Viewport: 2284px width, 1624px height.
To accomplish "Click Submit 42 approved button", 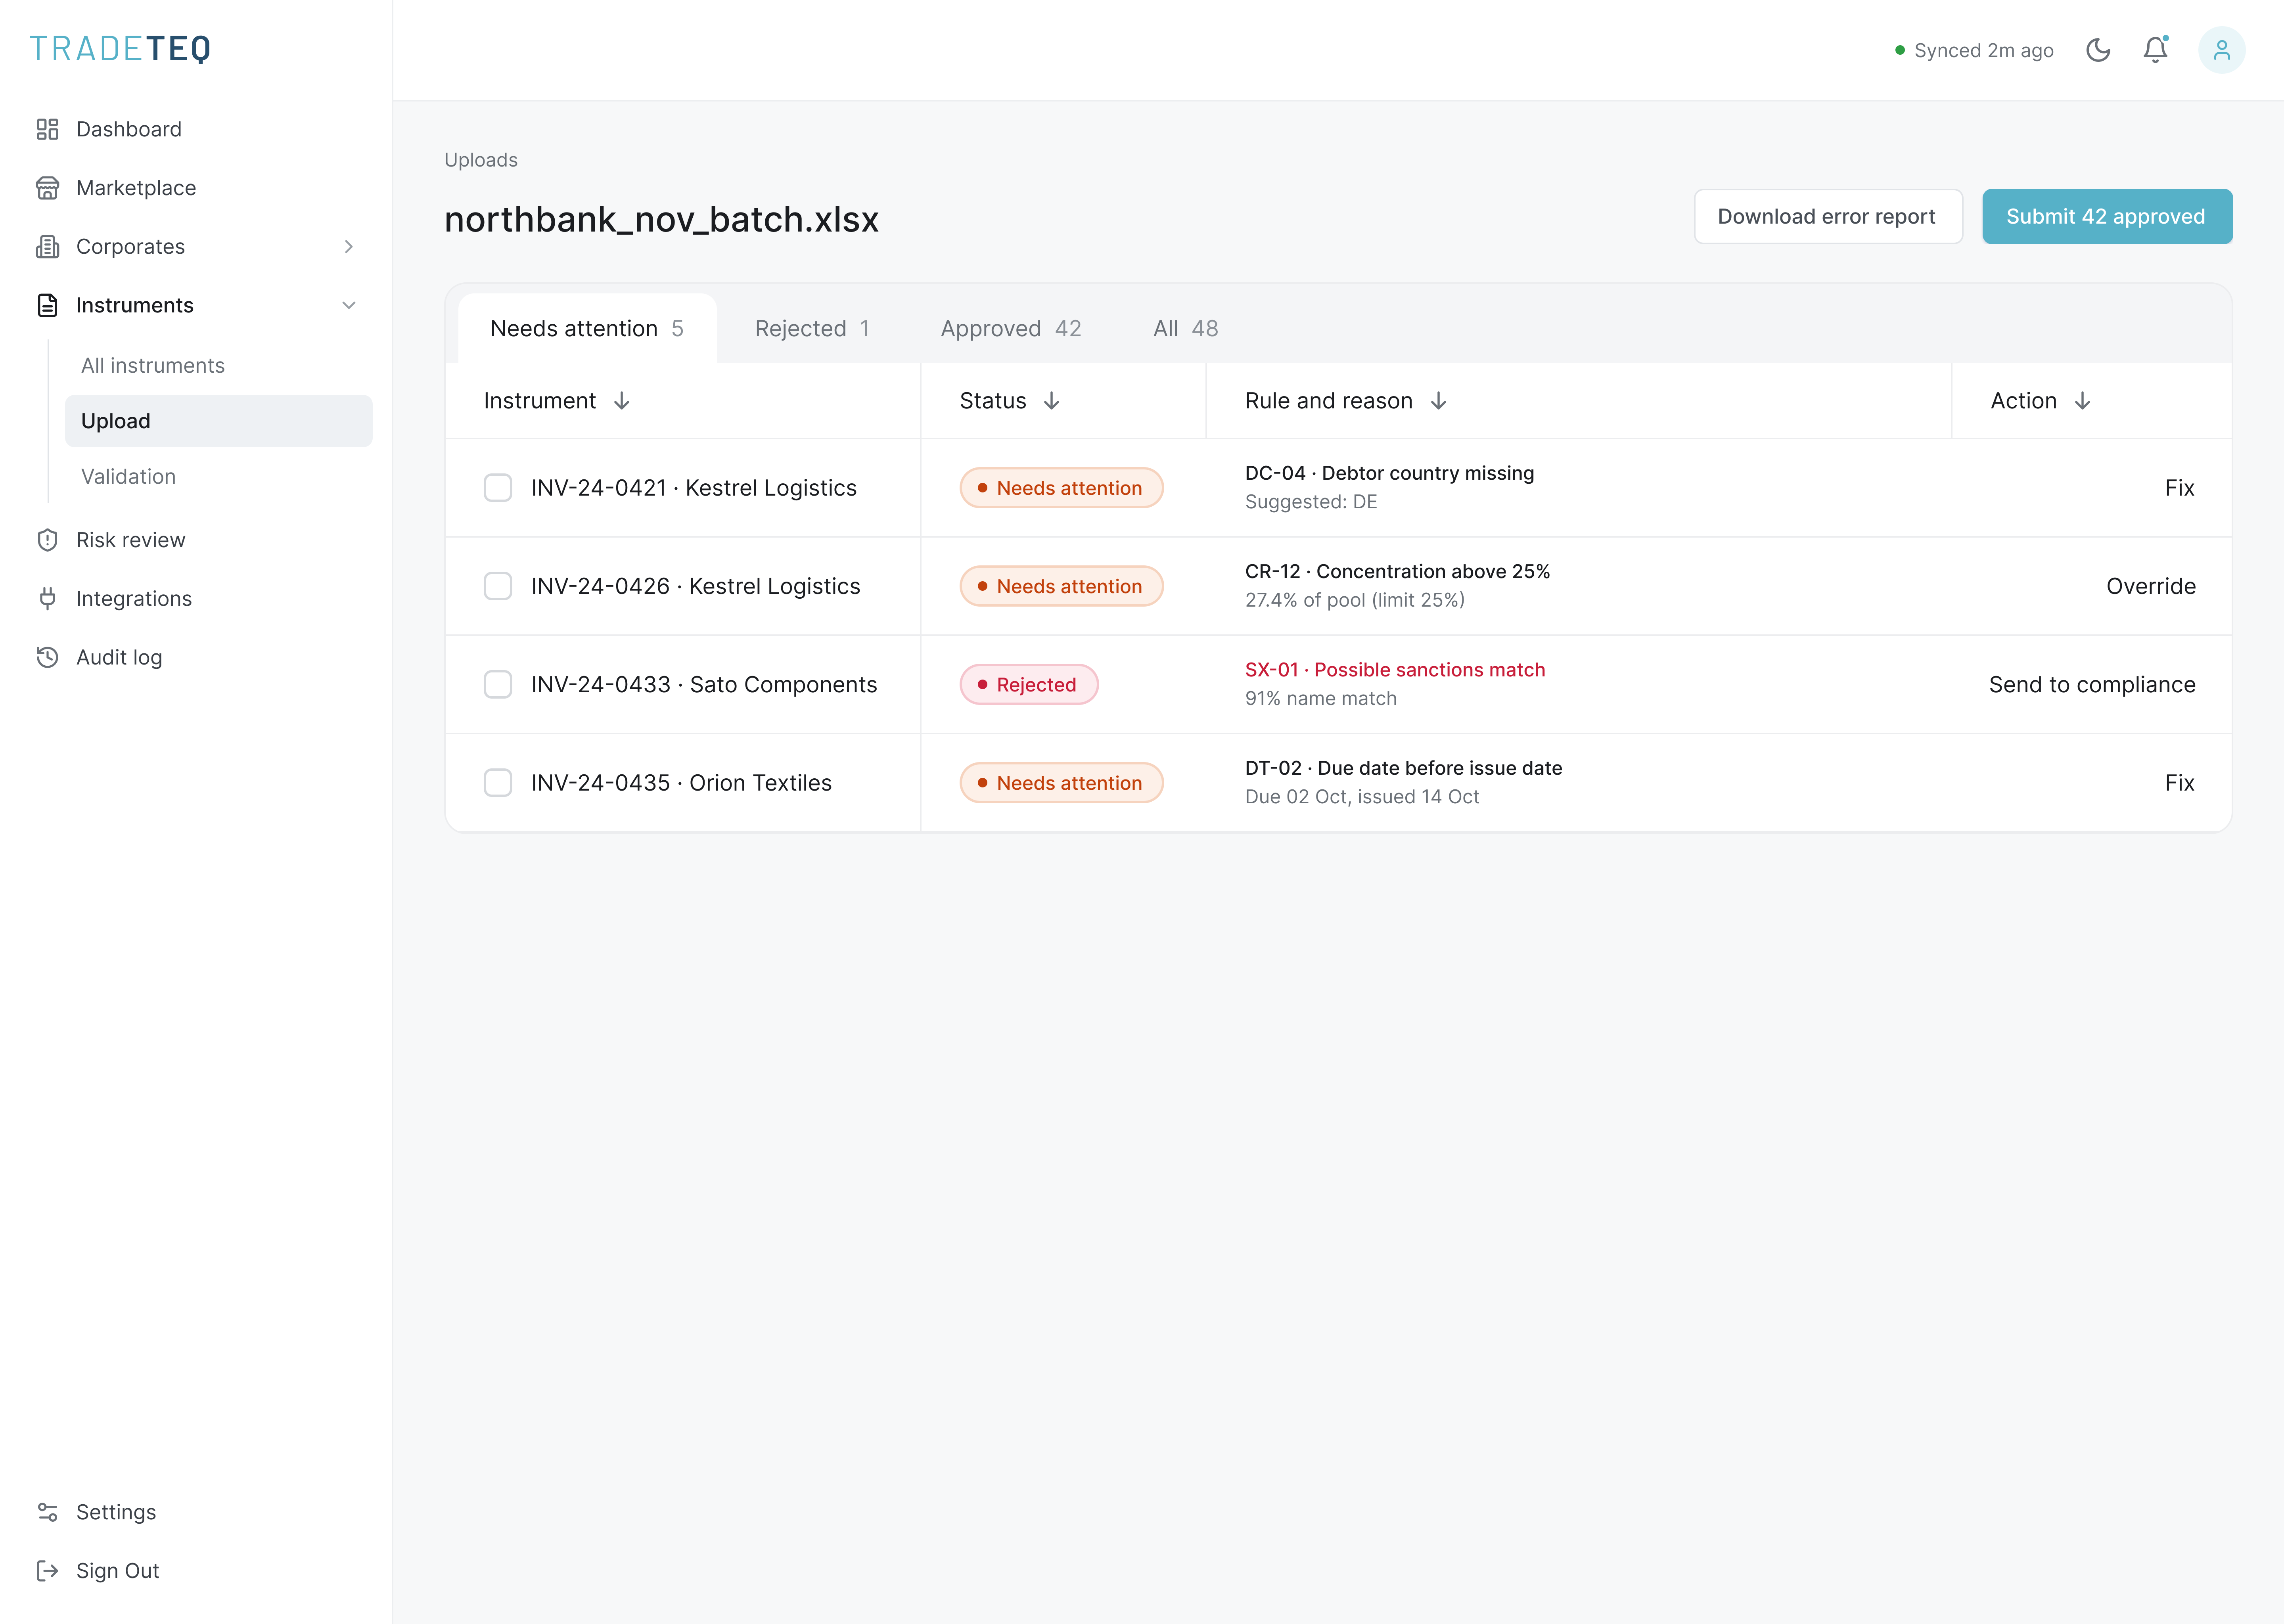I will point(2106,217).
